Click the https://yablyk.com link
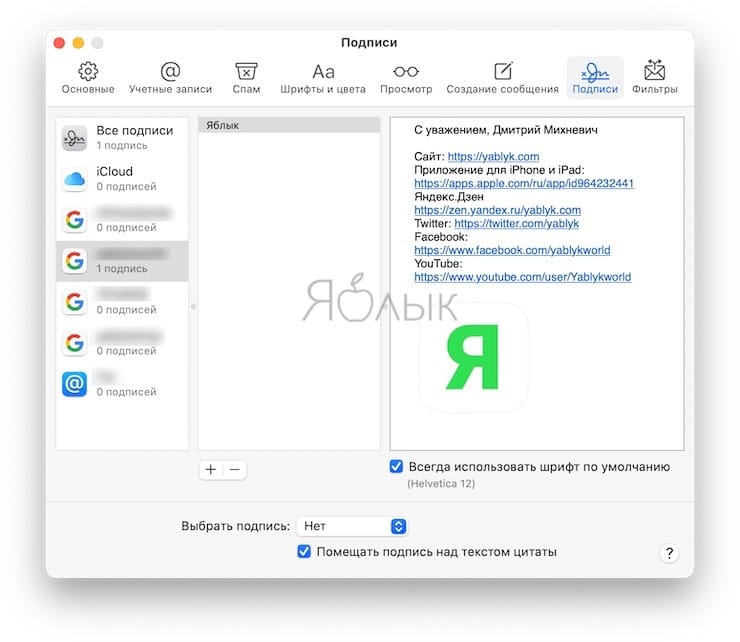 (x=493, y=156)
